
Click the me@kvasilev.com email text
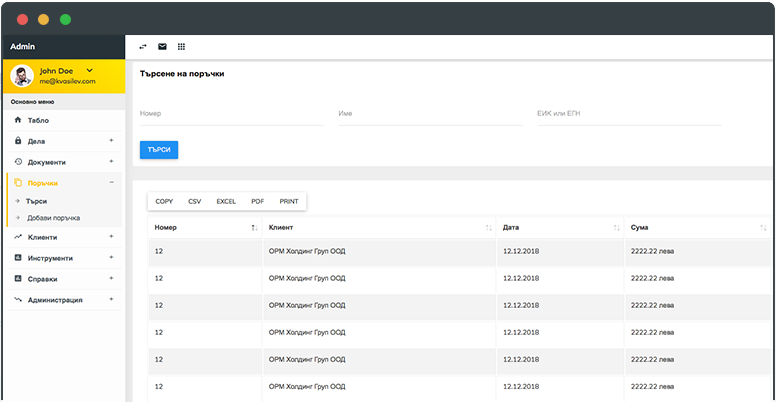click(x=67, y=81)
